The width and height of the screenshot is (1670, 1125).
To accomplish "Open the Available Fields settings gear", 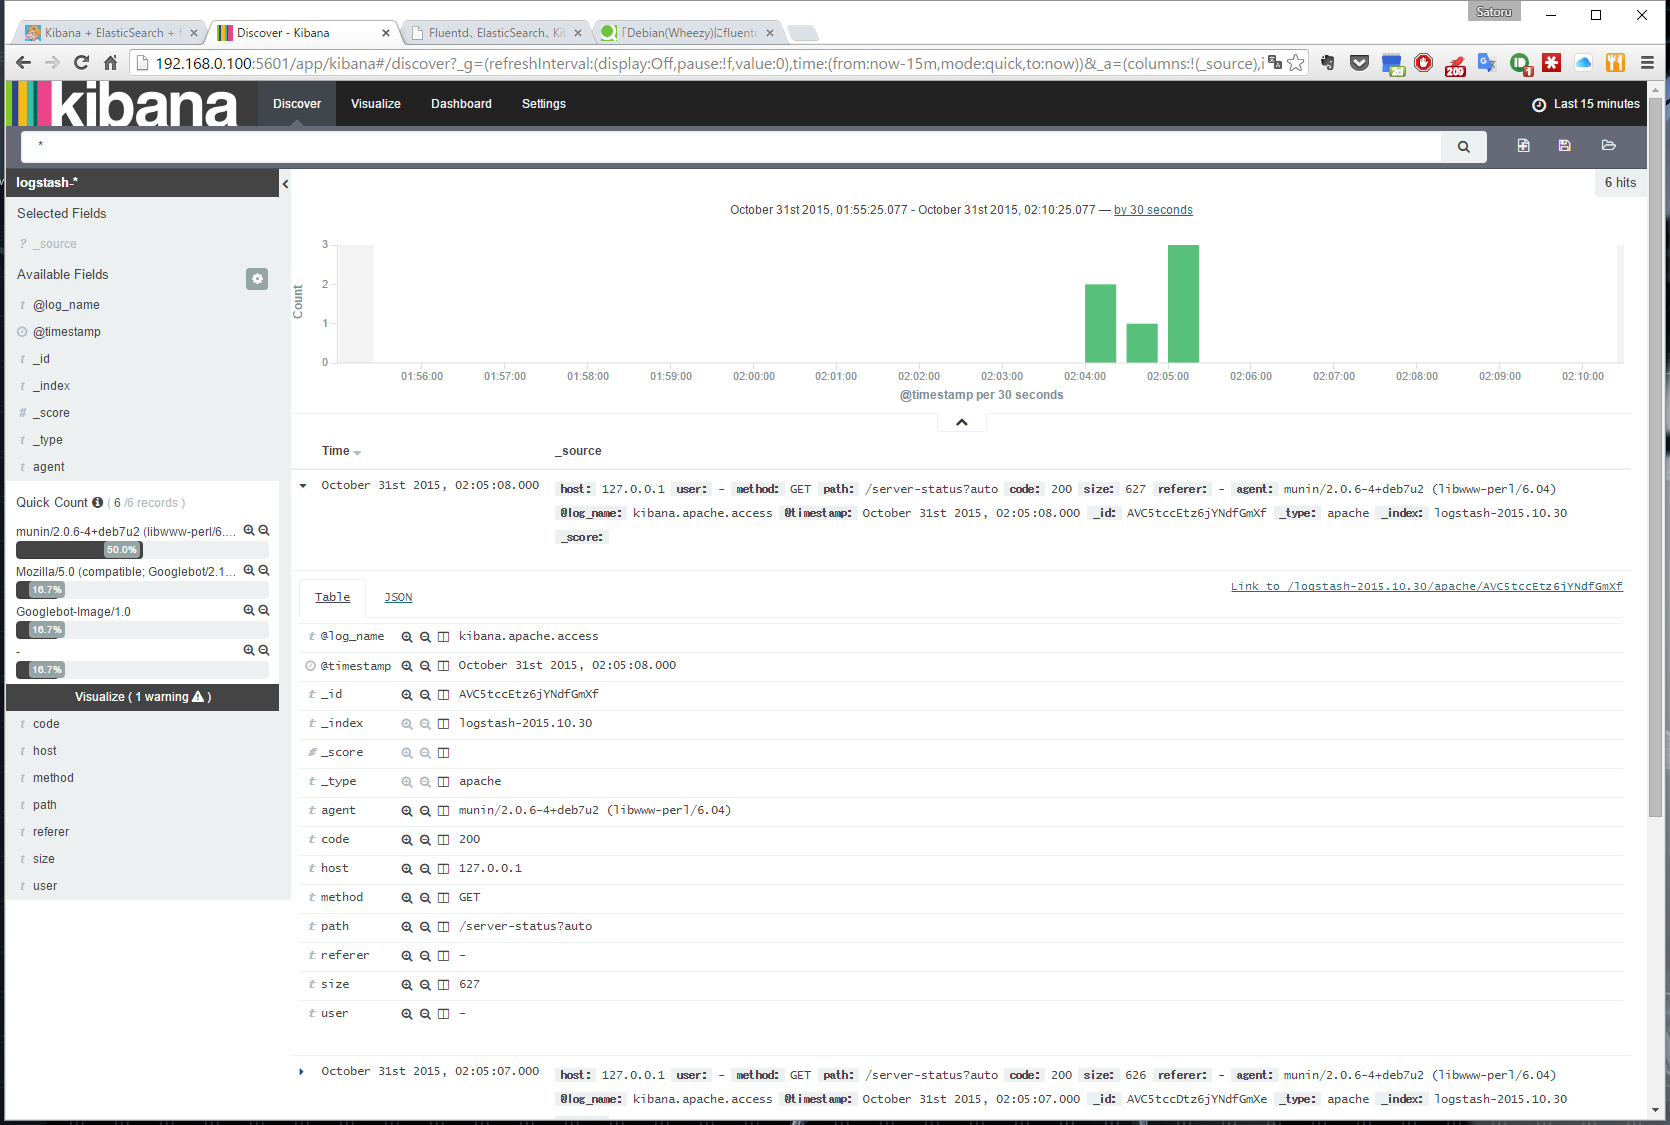I will point(257,279).
